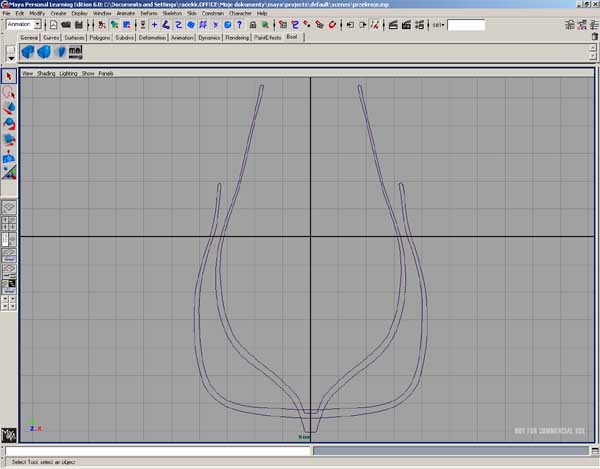600x469 pixels.
Task: Click the MEL command line input
Action: click(158, 451)
